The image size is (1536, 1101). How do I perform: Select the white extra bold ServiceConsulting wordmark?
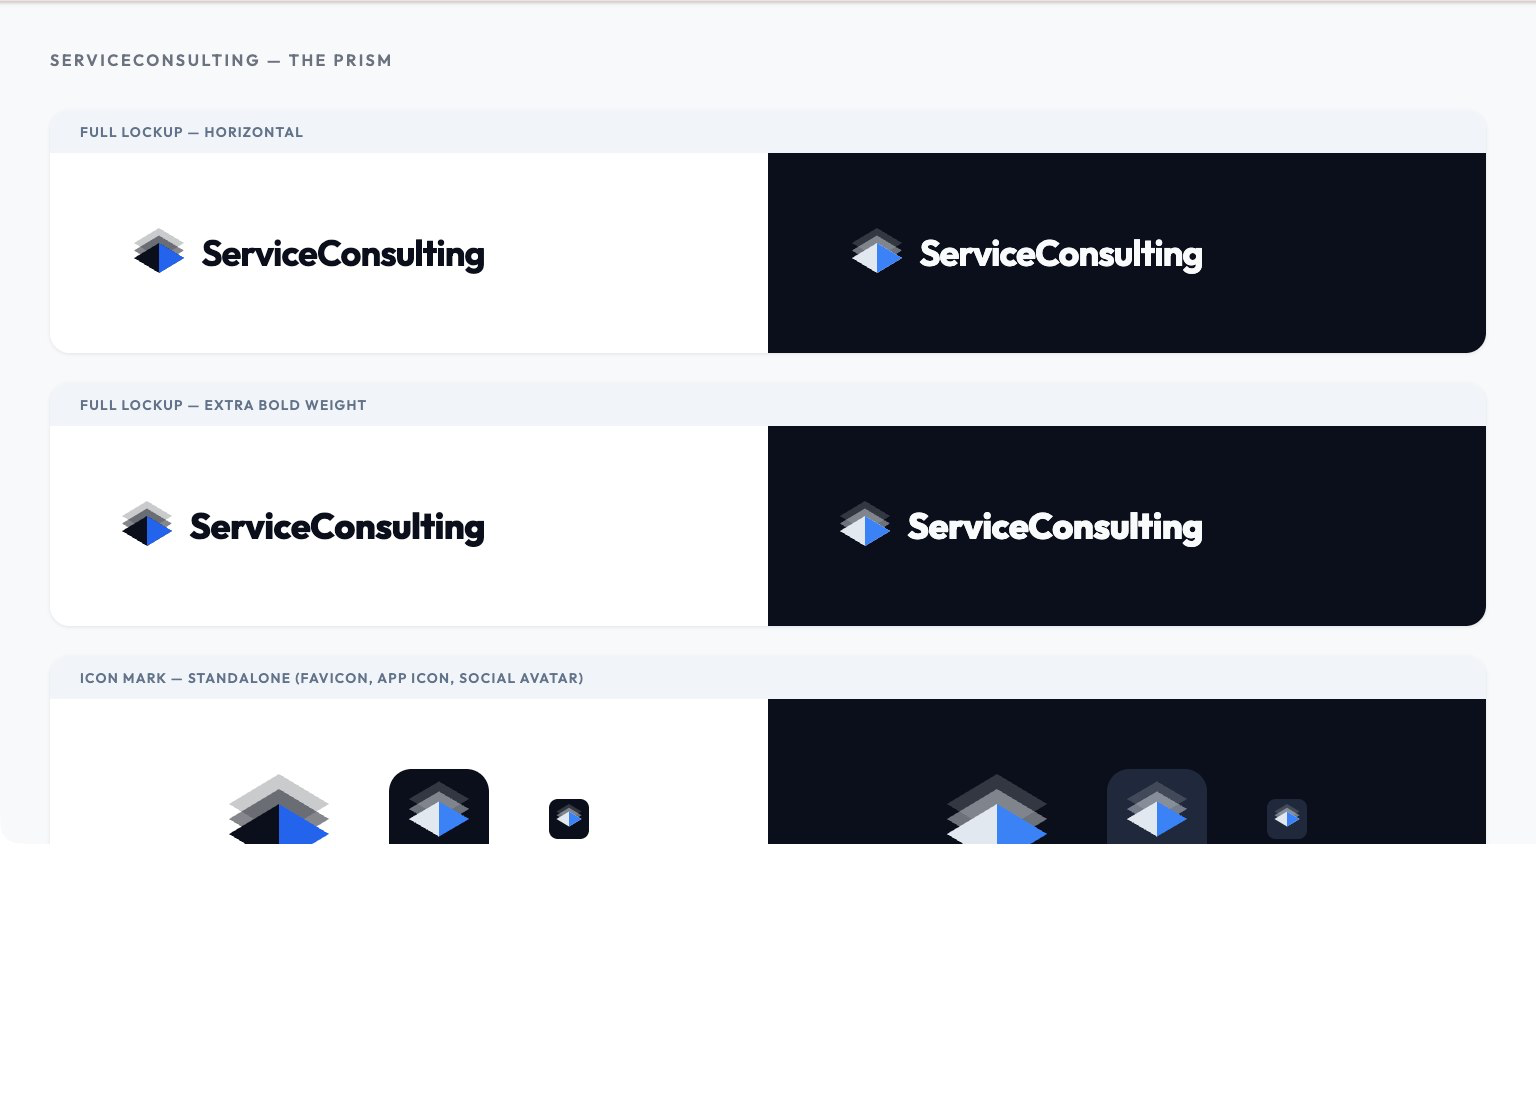coord(1055,527)
